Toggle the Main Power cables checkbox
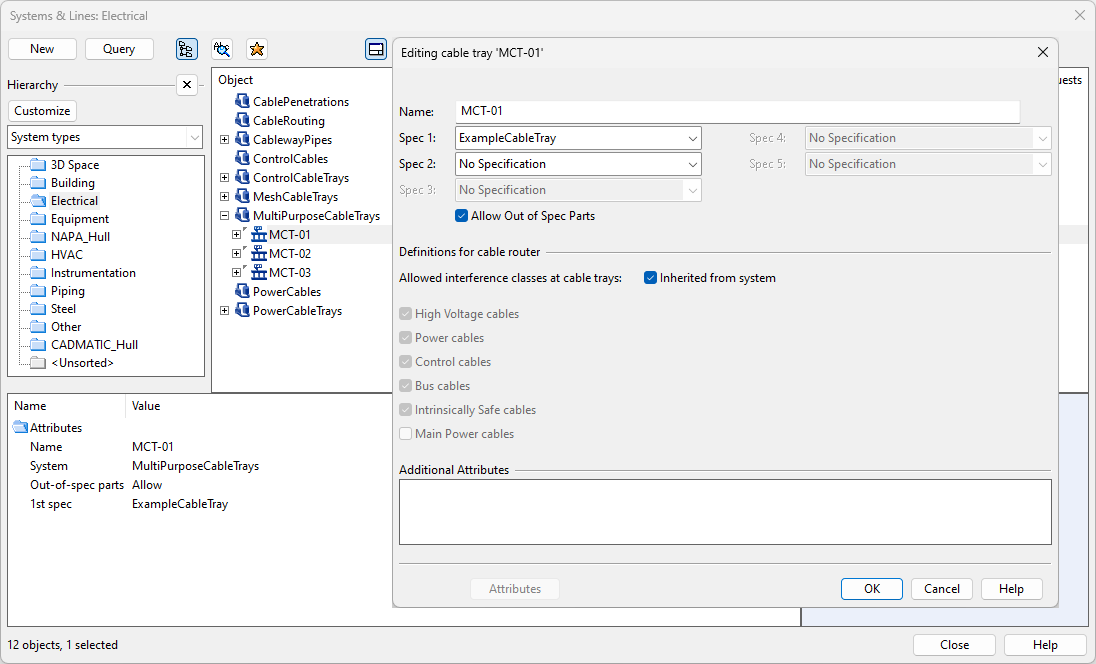Image resolution: width=1096 pixels, height=664 pixels. (406, 434)
